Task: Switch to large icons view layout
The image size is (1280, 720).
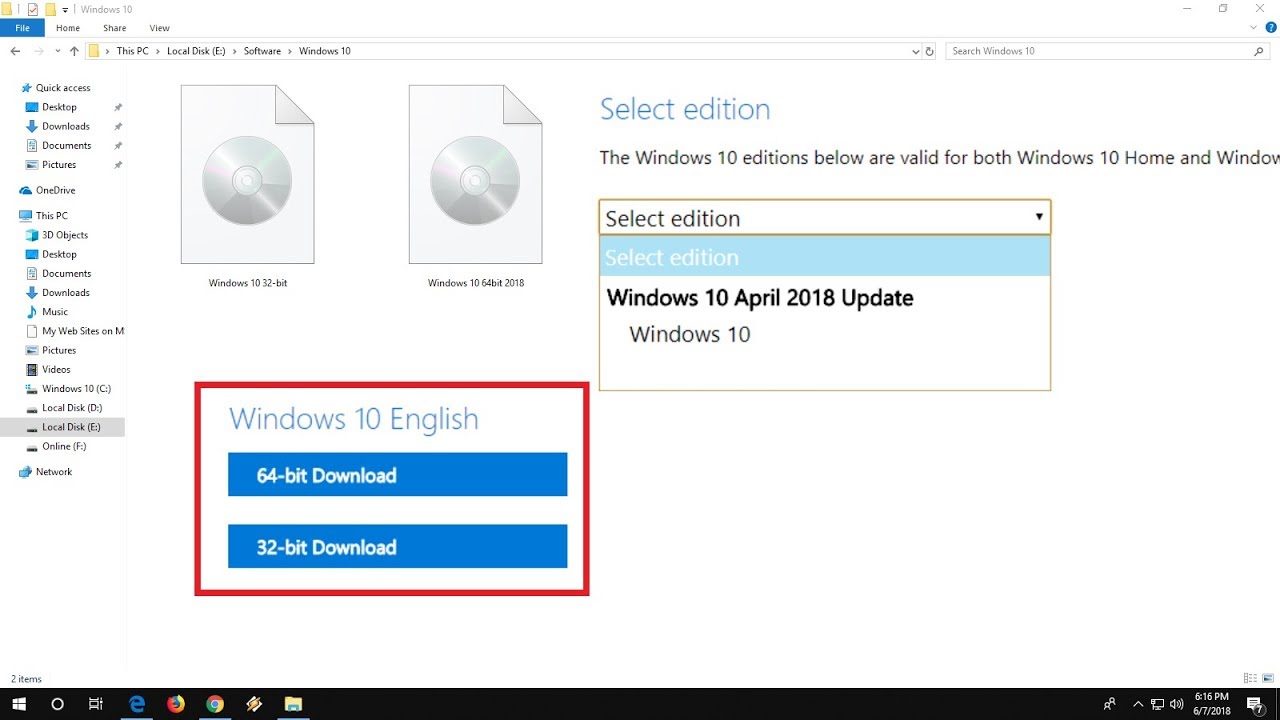Action: pyautogui.click(x=1266, y=679)
